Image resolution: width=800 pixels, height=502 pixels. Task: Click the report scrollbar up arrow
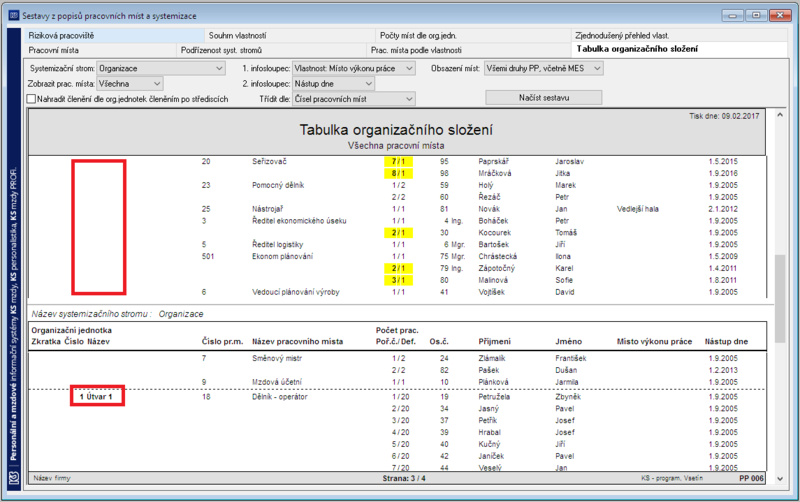[780, 115]
